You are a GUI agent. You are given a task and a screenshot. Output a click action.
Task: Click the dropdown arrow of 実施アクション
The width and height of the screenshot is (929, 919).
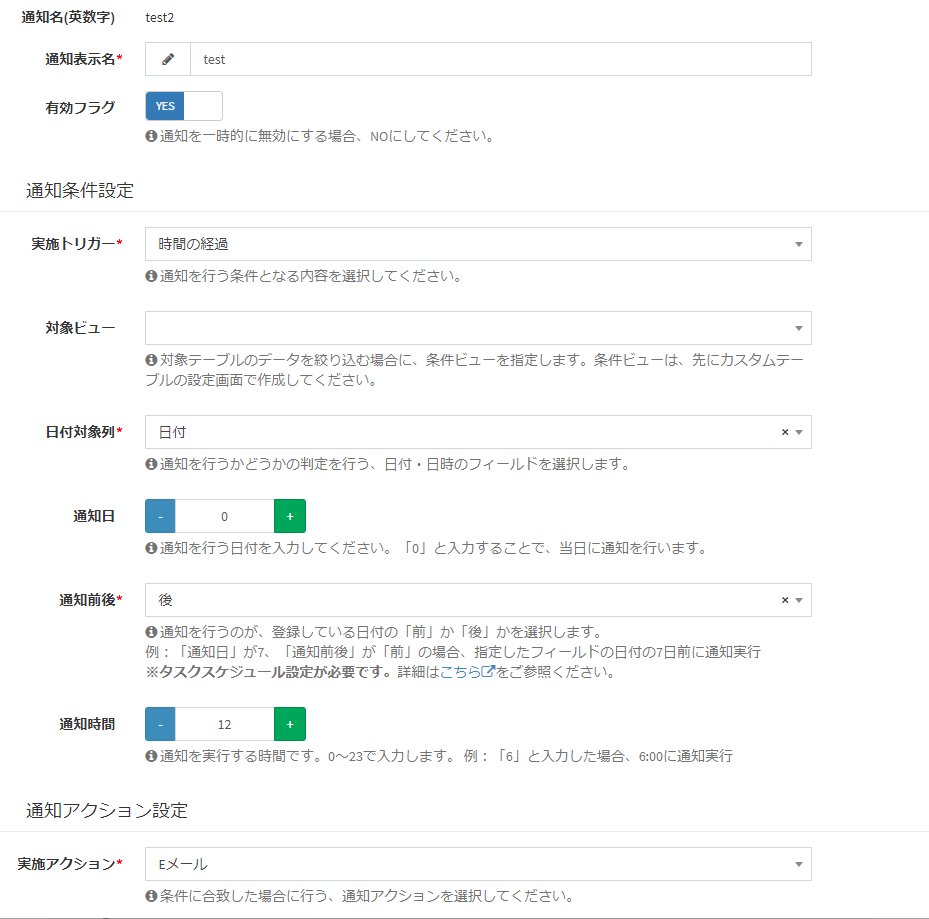[799, 864]
